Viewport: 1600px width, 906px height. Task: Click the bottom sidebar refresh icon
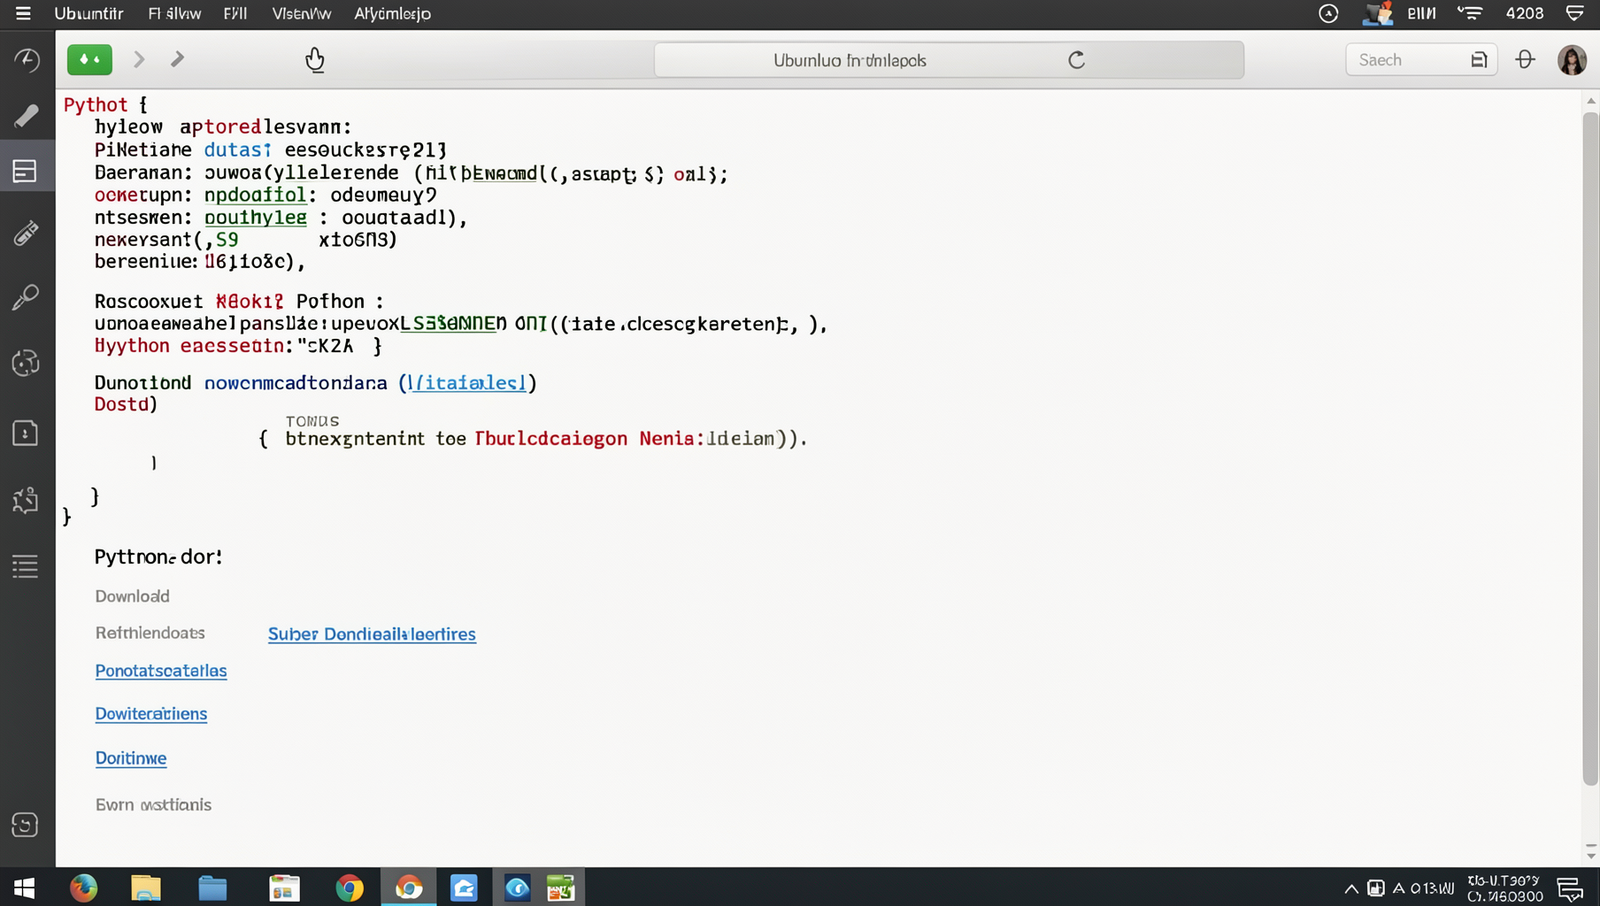click(x=25, y=825)
